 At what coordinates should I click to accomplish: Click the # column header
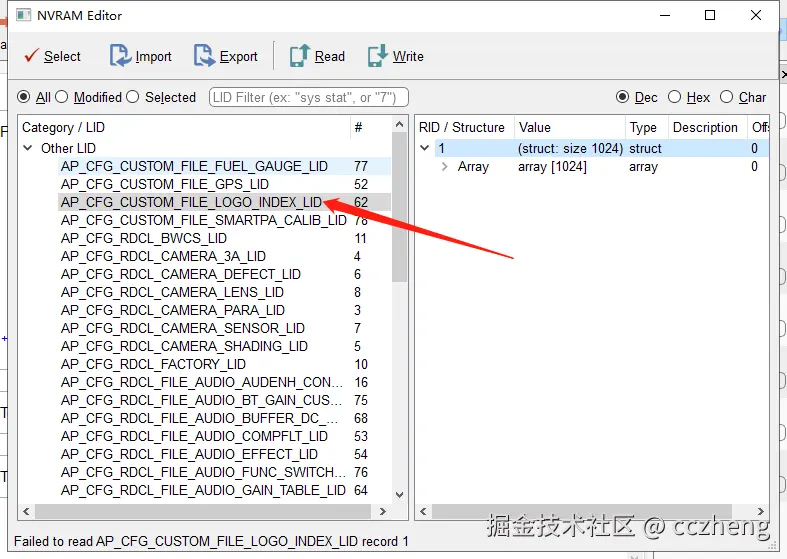(370, 127)
